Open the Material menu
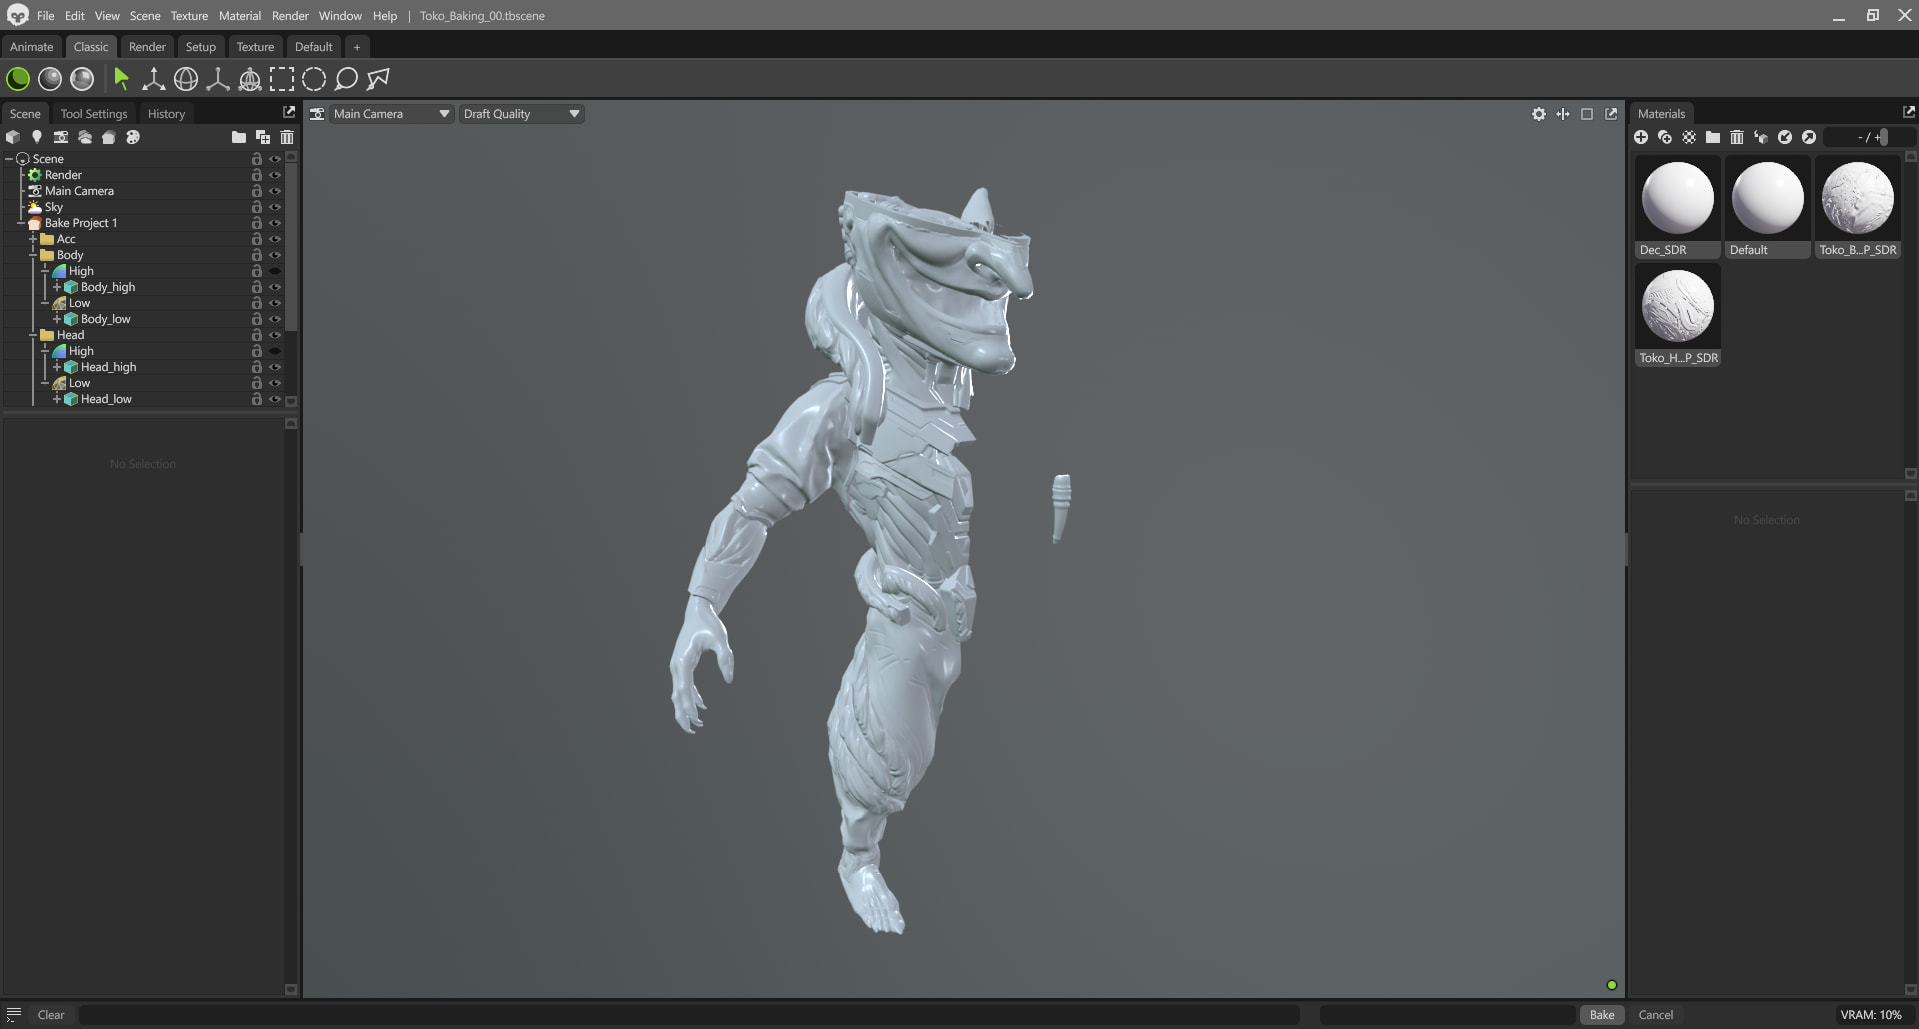This screenshot has height=1029, width=1919. click(x=239, y=16)
